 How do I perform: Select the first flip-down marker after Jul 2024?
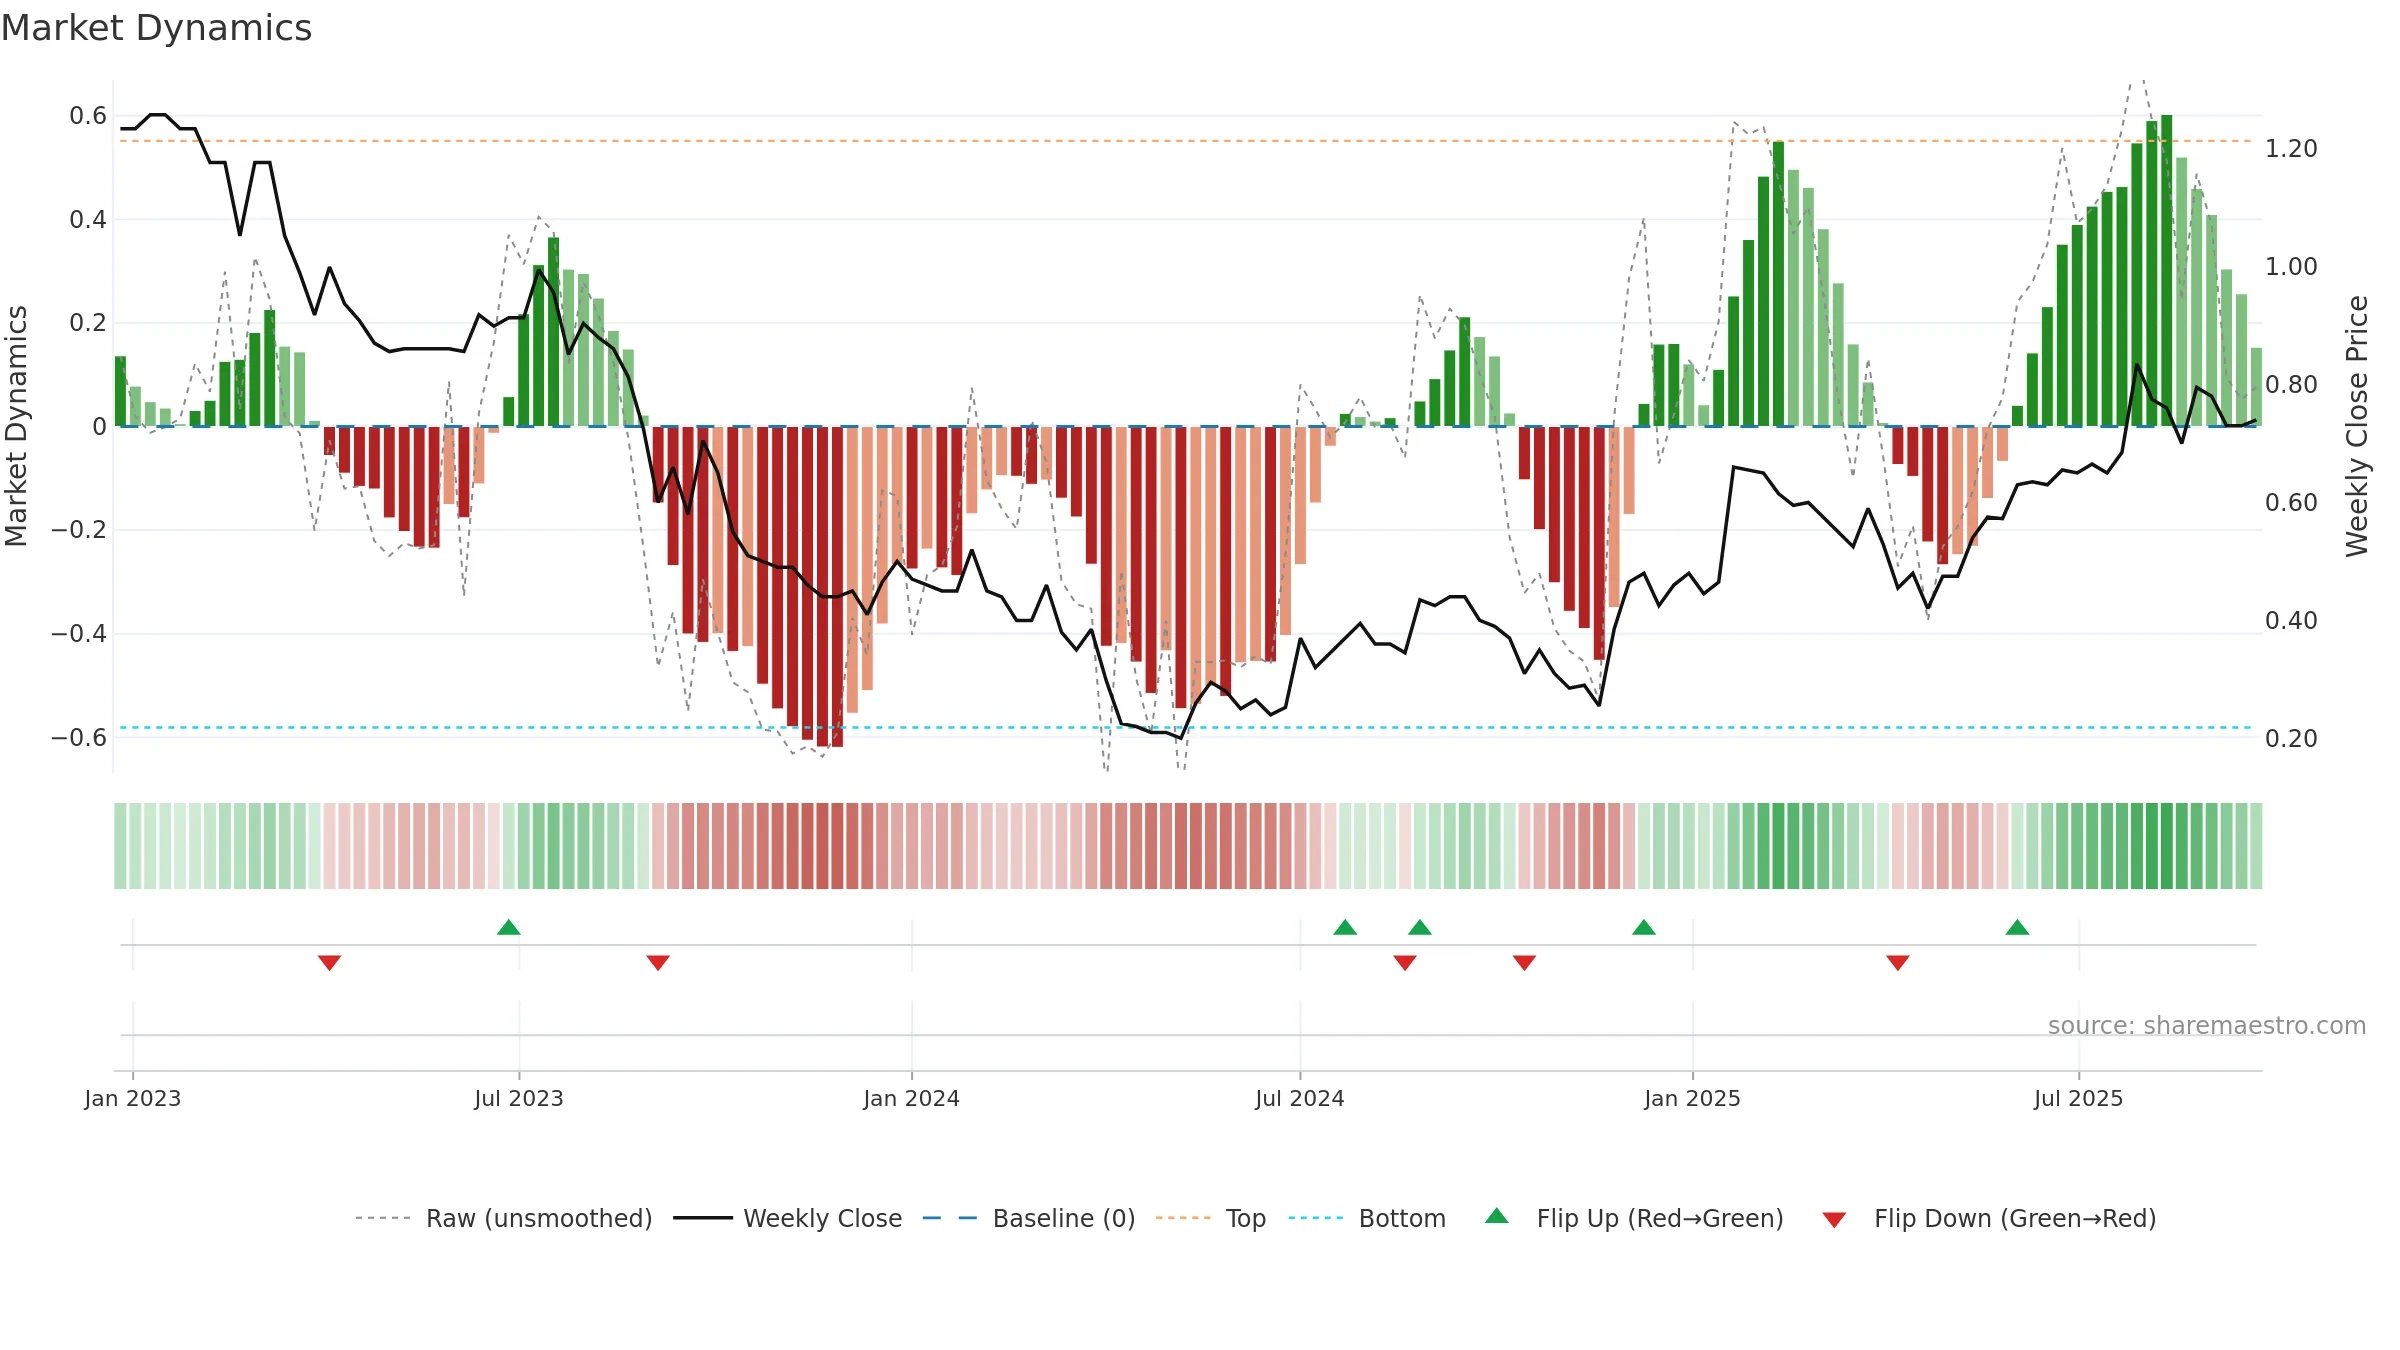(1405, 963)
